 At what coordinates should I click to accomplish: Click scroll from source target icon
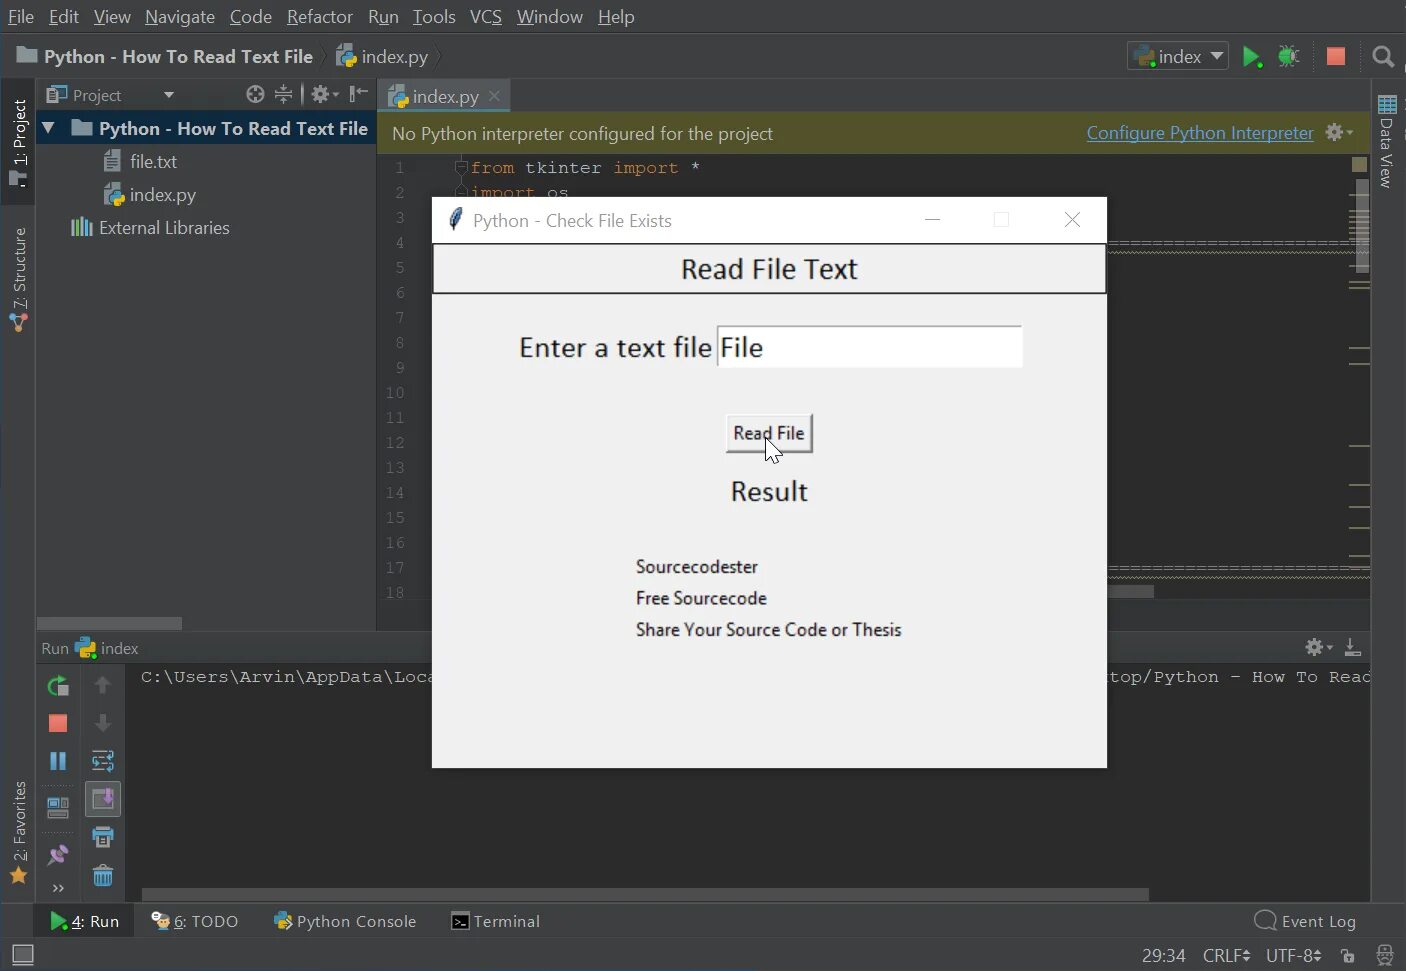pos(255,94)
